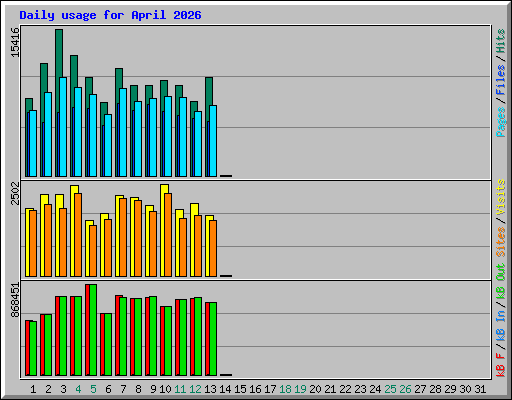Click day 13 on the x-axis
Screen dimensions: 512x400
point(210,389)
